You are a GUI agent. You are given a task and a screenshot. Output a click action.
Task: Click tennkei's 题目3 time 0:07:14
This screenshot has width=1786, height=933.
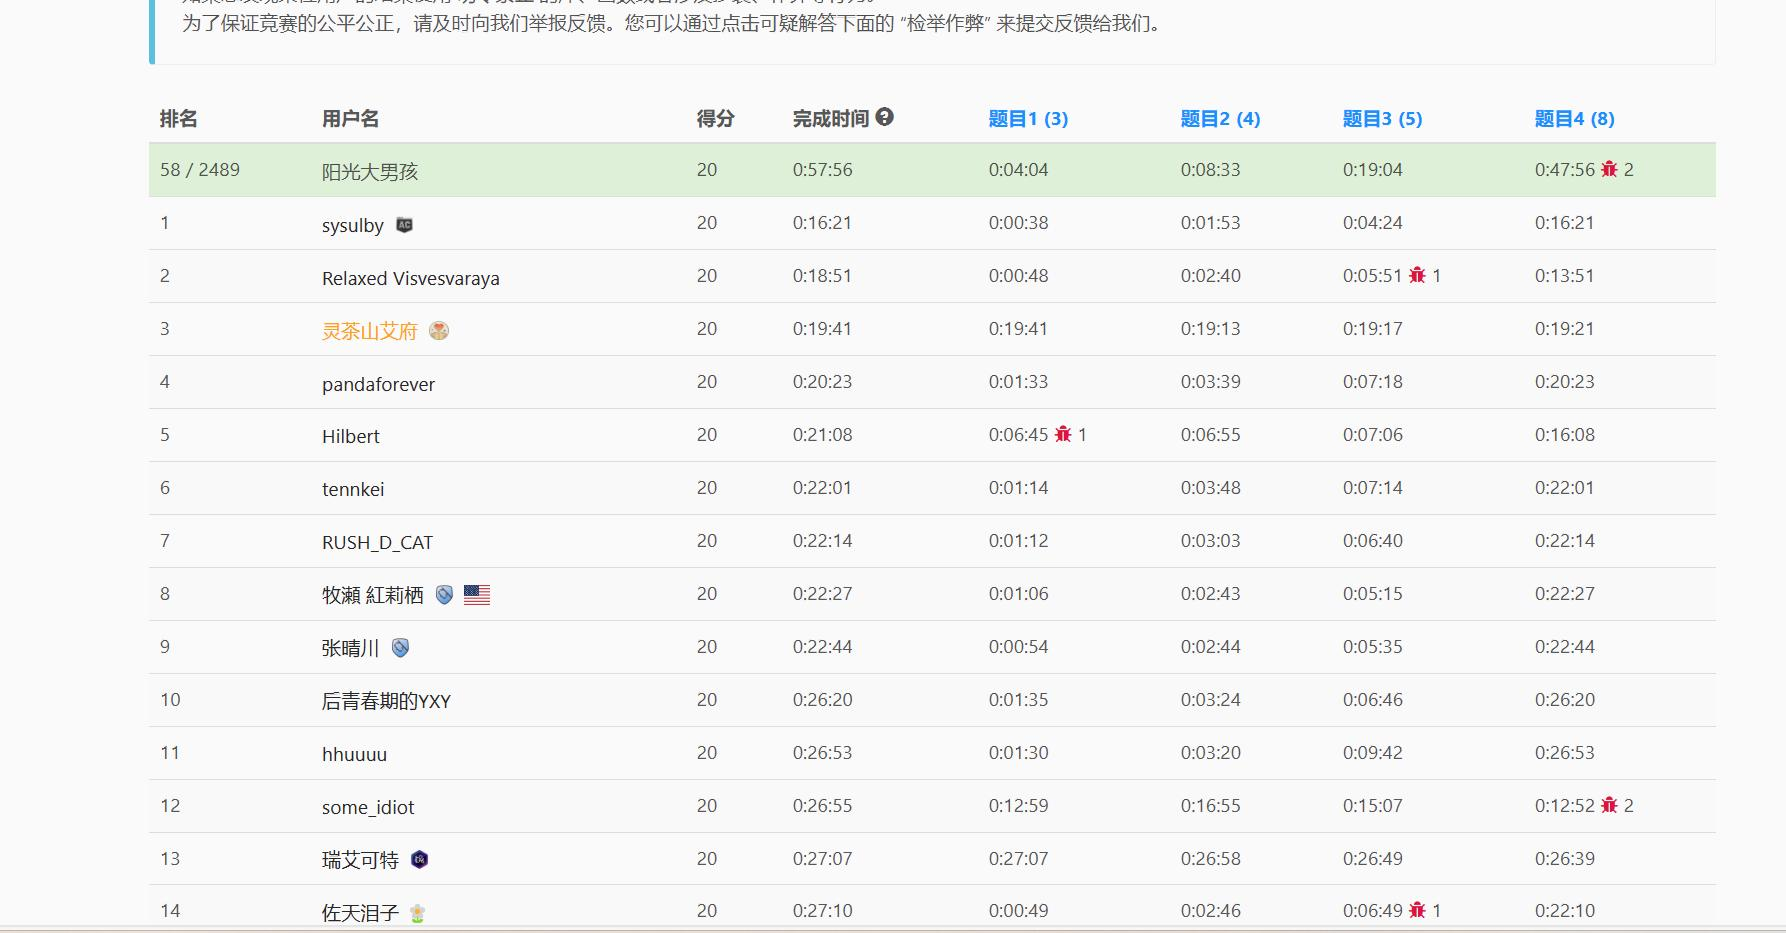[x=1372, y=488]
